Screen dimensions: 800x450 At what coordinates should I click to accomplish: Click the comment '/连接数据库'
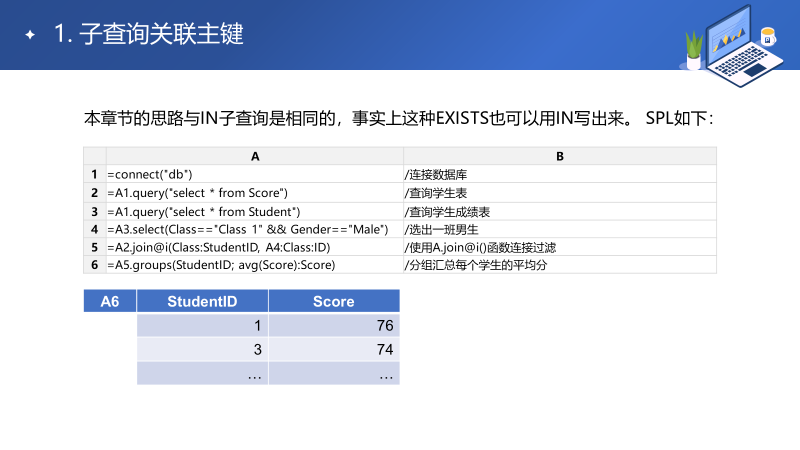pyautogui.click(x=436, y=174)
